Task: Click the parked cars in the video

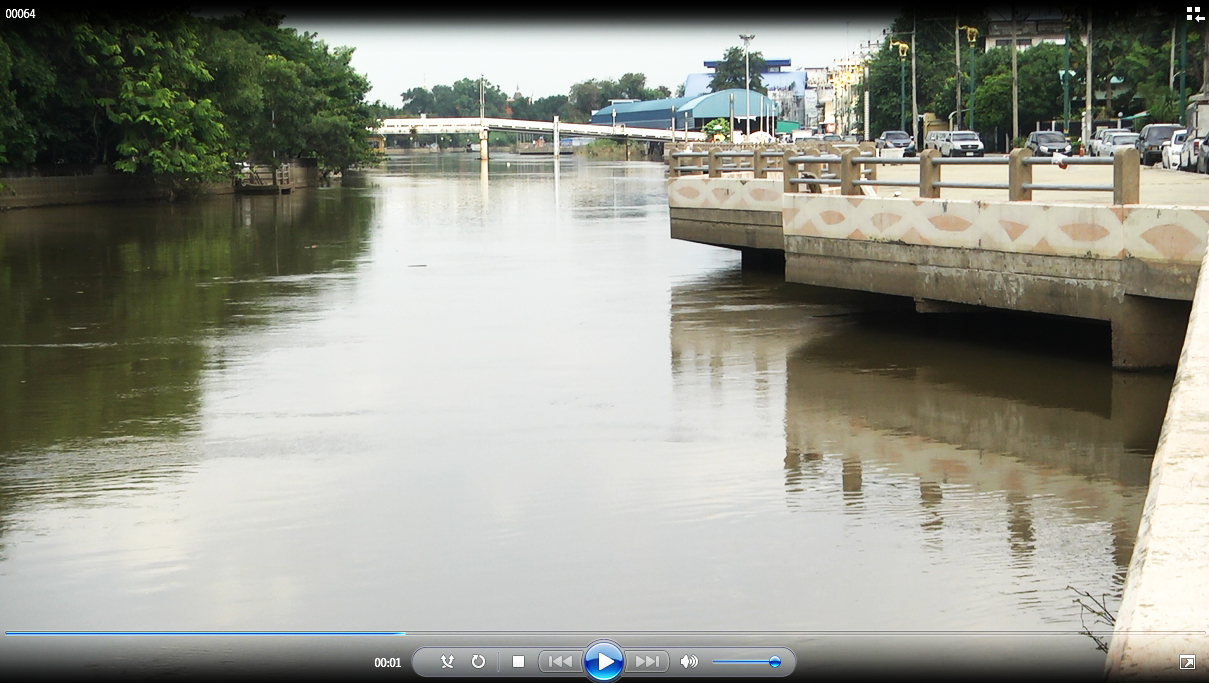Action: click(960, 143)
